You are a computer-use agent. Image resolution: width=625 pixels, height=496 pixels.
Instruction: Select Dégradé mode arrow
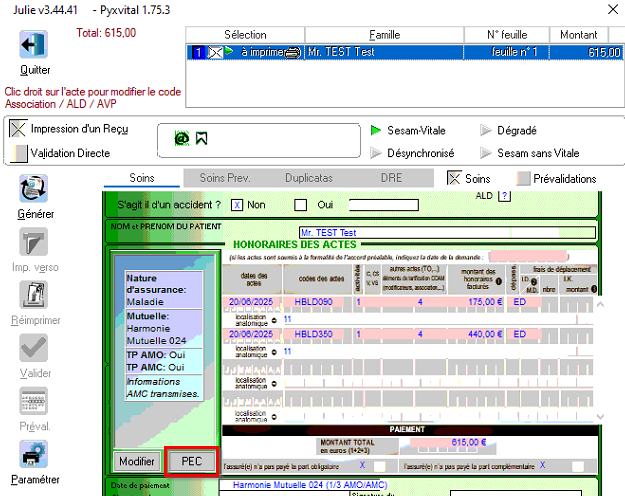pyautogui.click(x=485, y=130)
